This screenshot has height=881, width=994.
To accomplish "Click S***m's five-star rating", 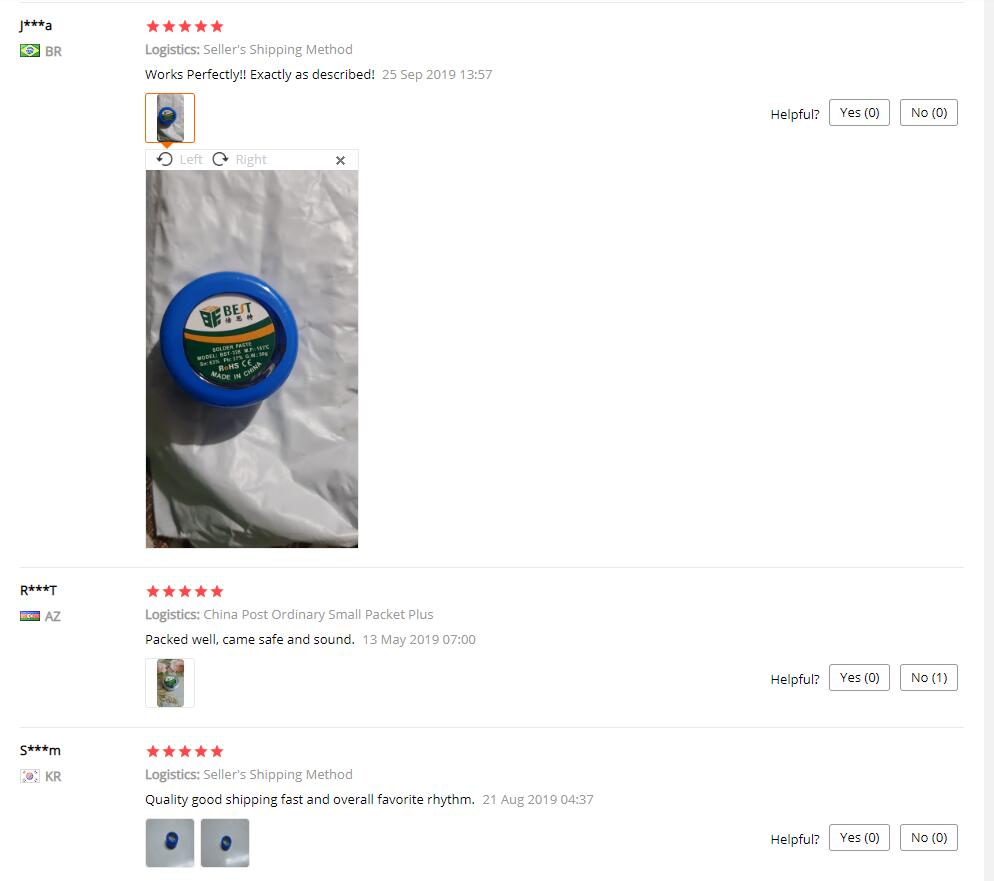I will pyautogui.click(x=184, y=751).
